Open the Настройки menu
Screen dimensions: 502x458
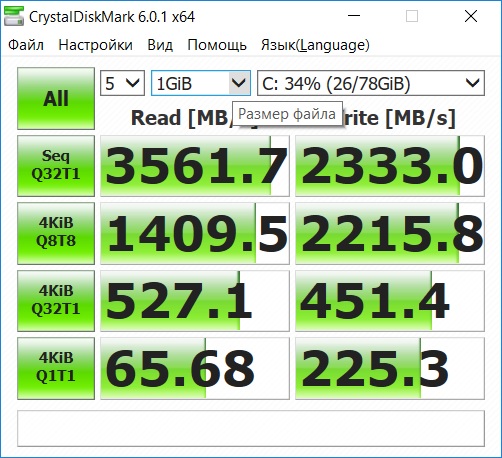tap(95, 45)
